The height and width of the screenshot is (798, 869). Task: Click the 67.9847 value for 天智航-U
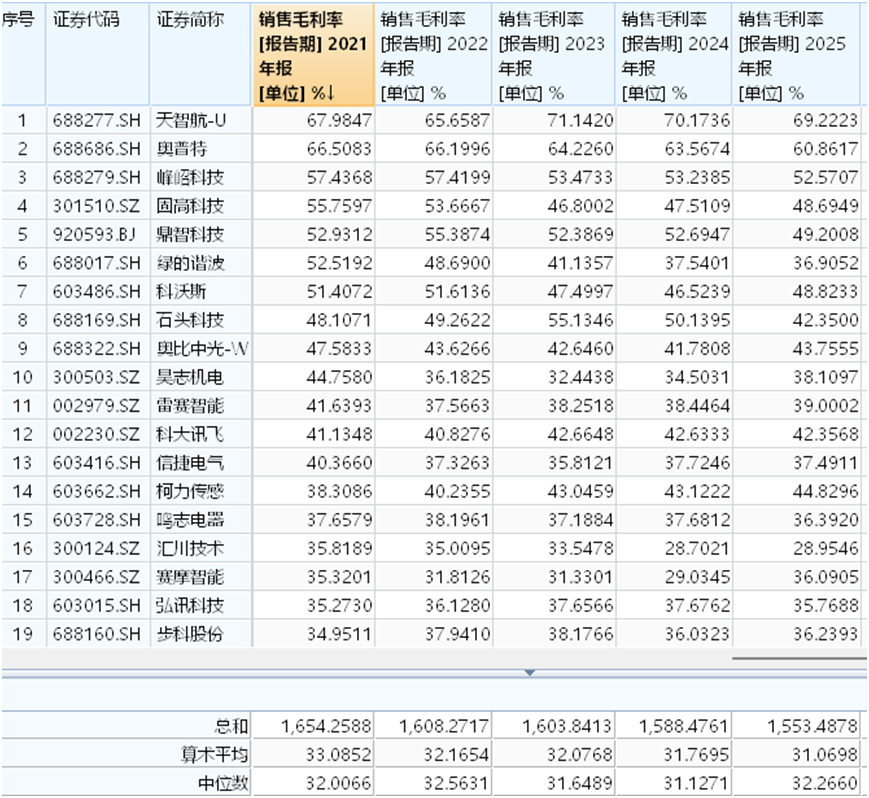coord(340,120)
